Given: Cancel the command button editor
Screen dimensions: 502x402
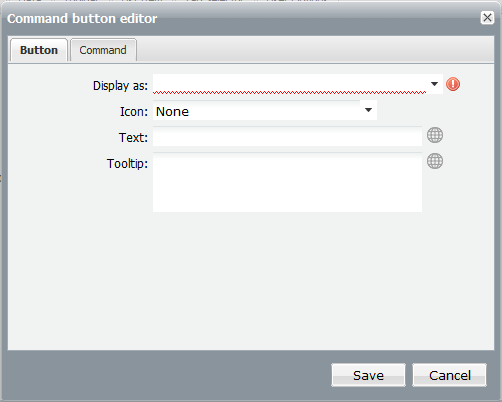Looking at the screenshot, I should [x=450, y=375].
